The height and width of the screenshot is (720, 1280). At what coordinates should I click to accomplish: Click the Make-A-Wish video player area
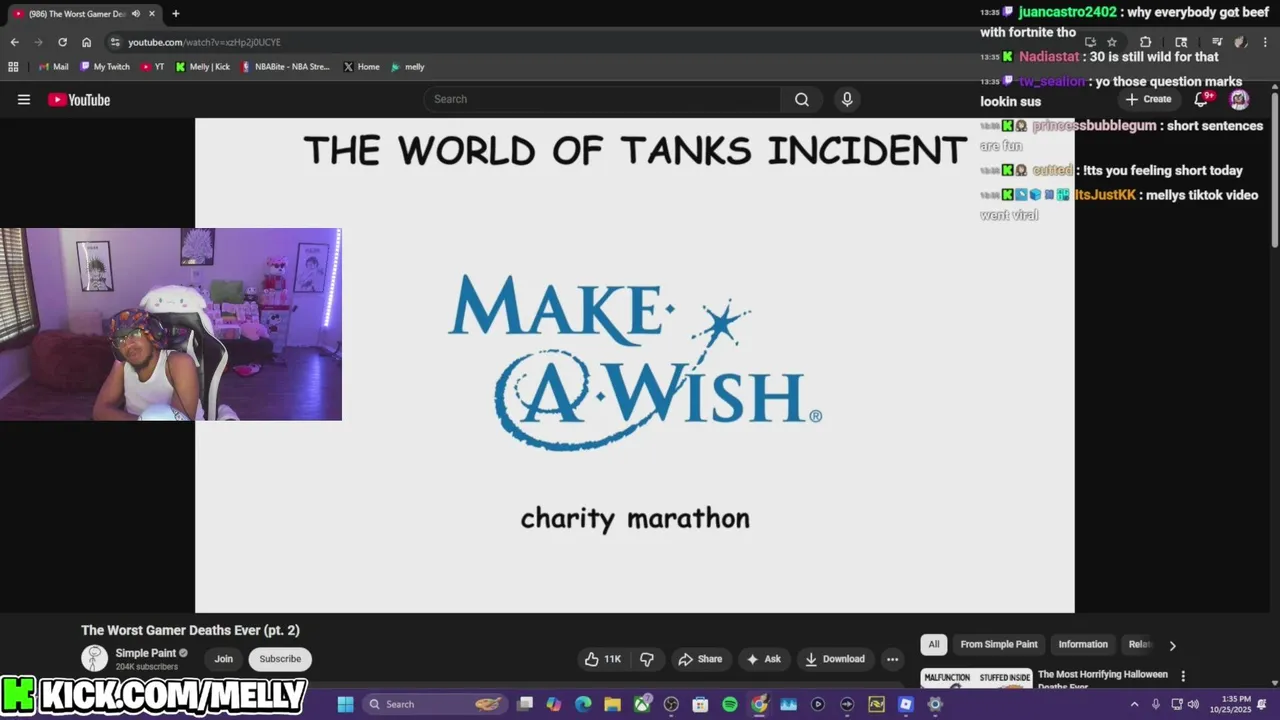tap(635, 365)
